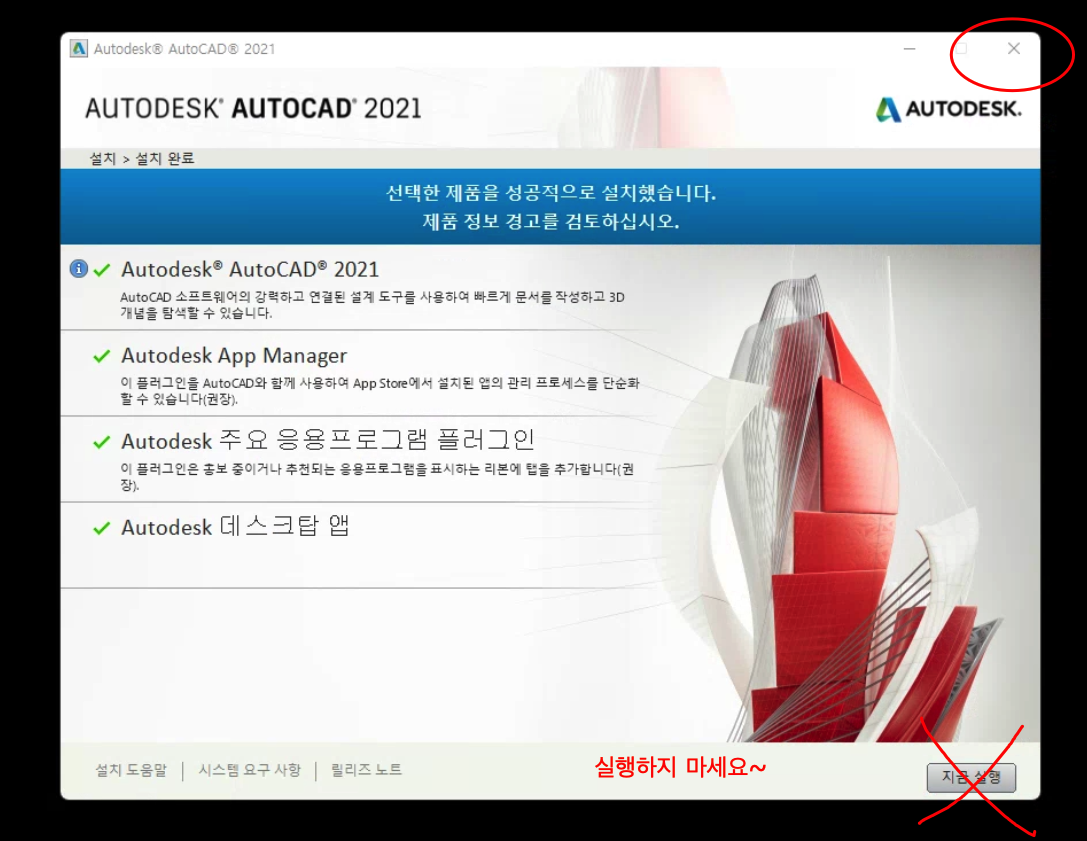This screenshot has width=1087, height=841.
Task: Select the Autodesk 주요 응용프로그램 플러그인 title
Action: click(x=327, y=440)
